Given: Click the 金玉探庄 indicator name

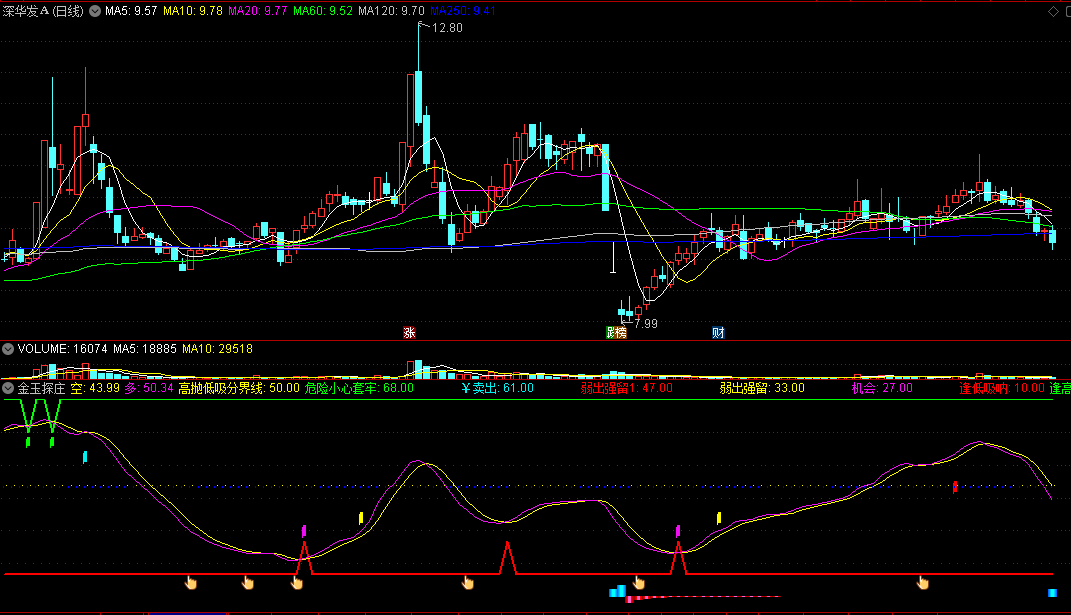Looking at the screenshot, I should 41,388.
